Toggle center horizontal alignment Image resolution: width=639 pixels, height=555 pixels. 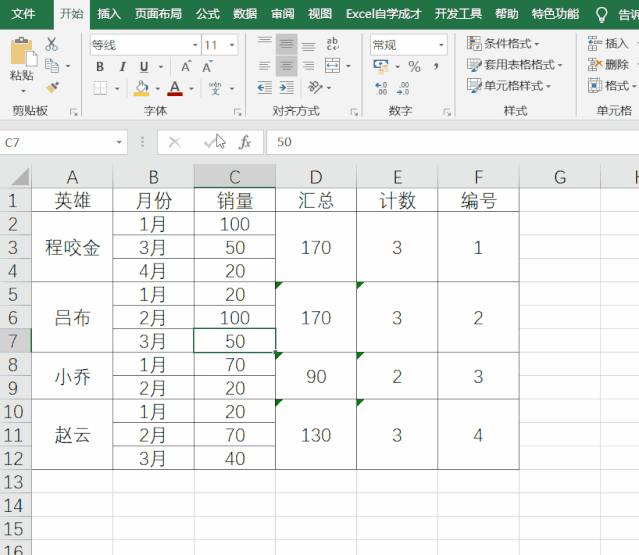click(286, 66)
